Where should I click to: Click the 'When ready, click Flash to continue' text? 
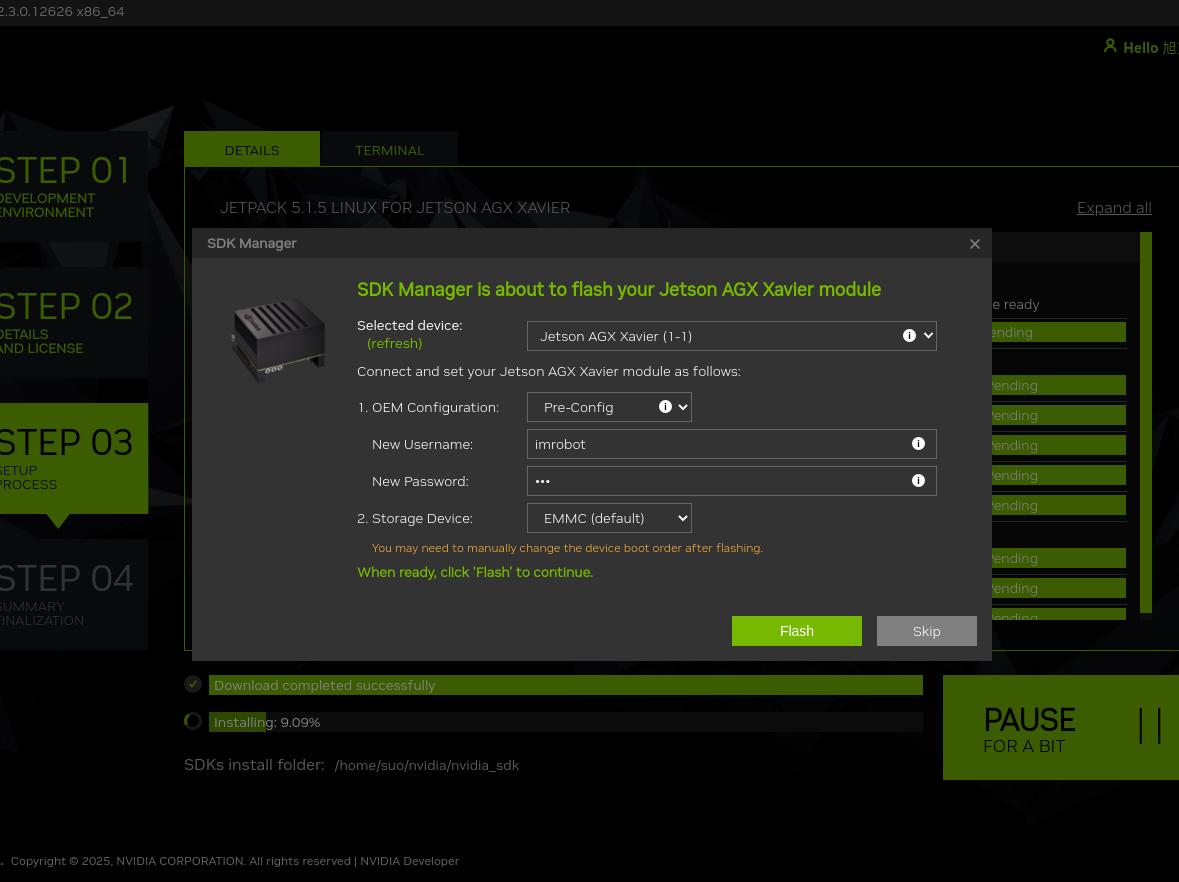[475, 572]
